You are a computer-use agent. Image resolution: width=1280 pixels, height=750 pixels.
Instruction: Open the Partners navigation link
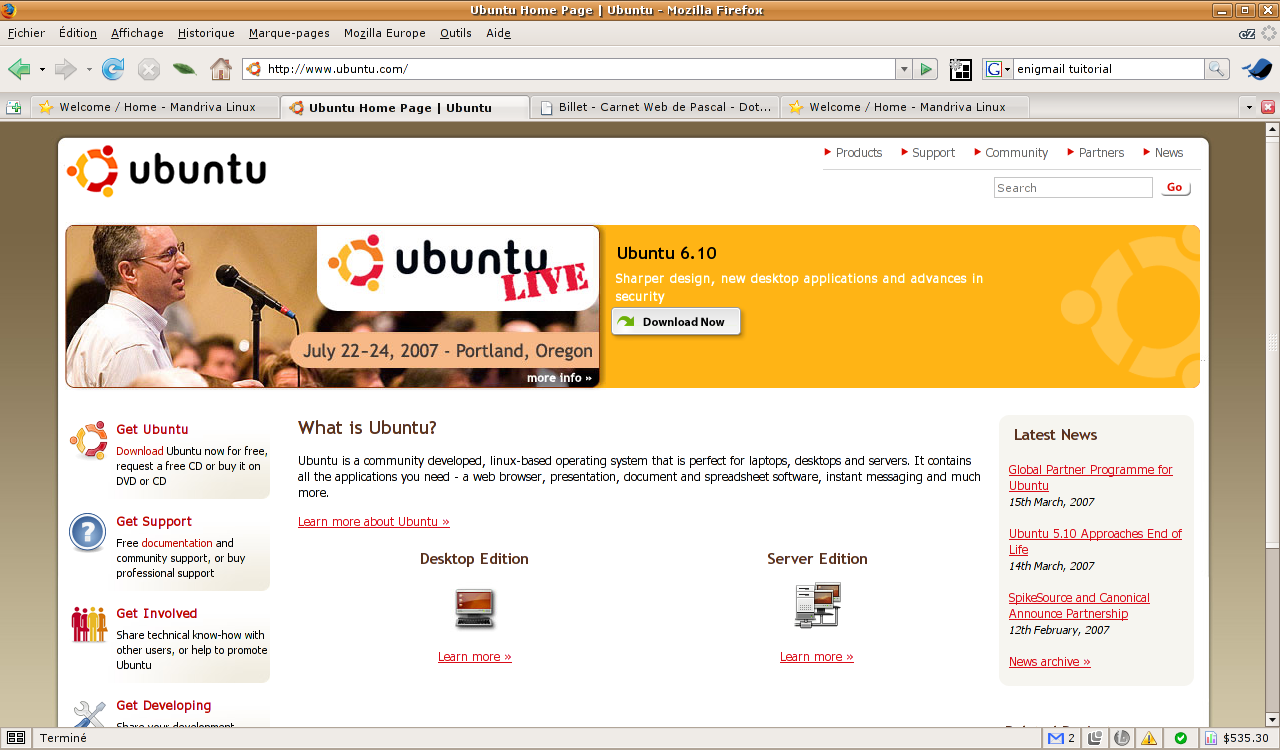(x=1102, y=153)
